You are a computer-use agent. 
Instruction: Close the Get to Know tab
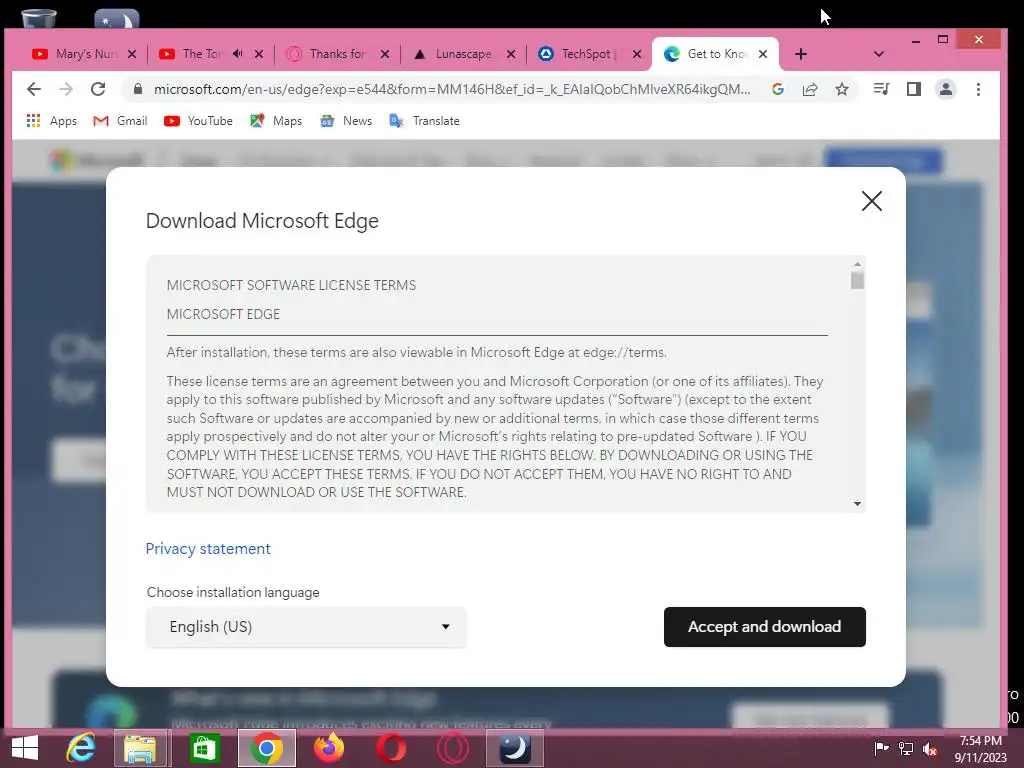tap(763, 54)
